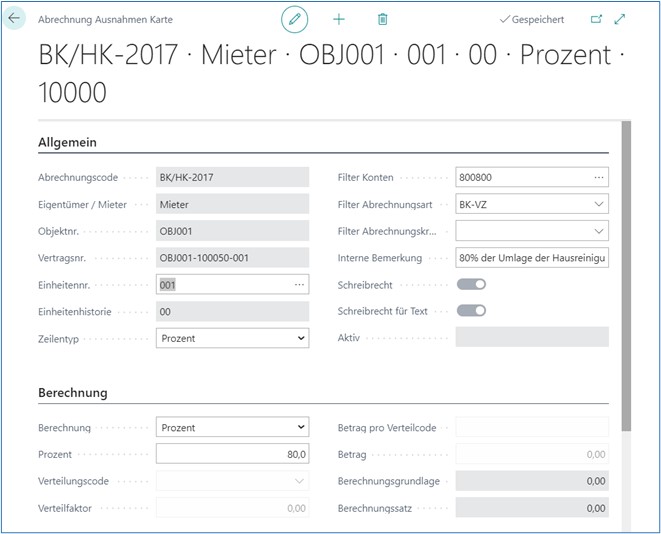661x534 pixels.
Task: Click the Eigentümer / Mieter value Mieter
Action: point(232,204)
